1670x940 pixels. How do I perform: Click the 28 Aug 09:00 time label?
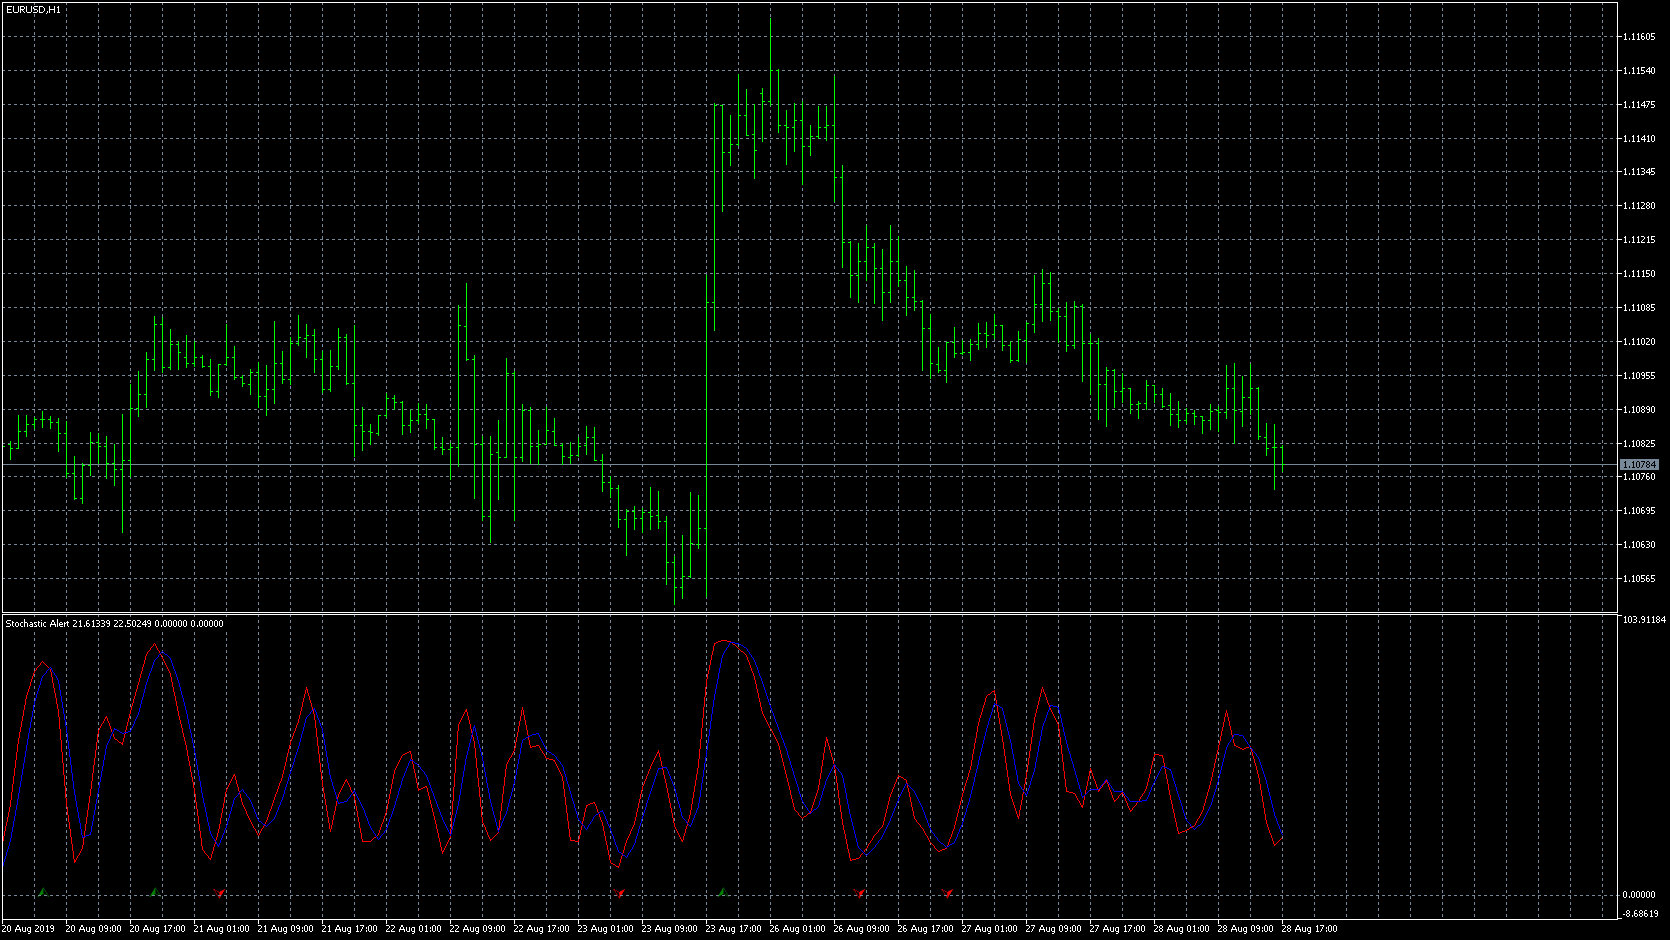(x=1245, y=929)
